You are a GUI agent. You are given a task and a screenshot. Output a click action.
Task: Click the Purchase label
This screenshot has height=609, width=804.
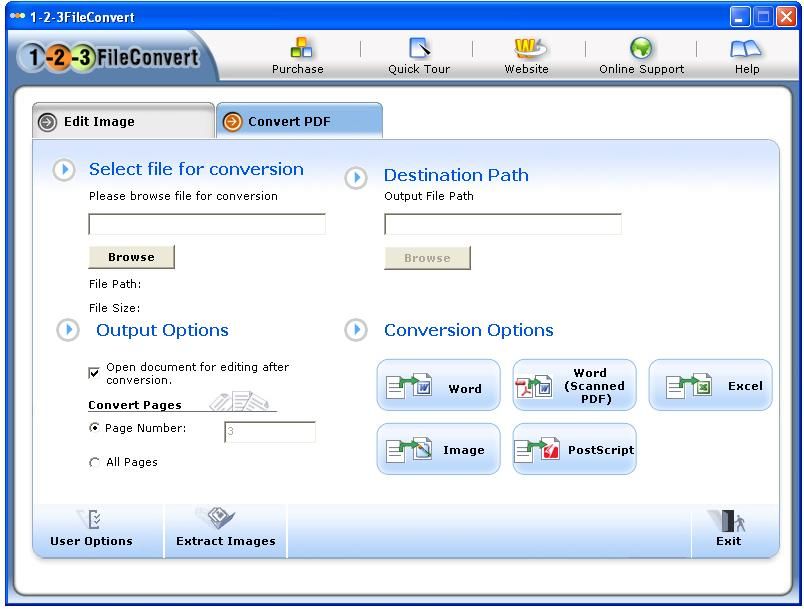(x=297, y=69)
